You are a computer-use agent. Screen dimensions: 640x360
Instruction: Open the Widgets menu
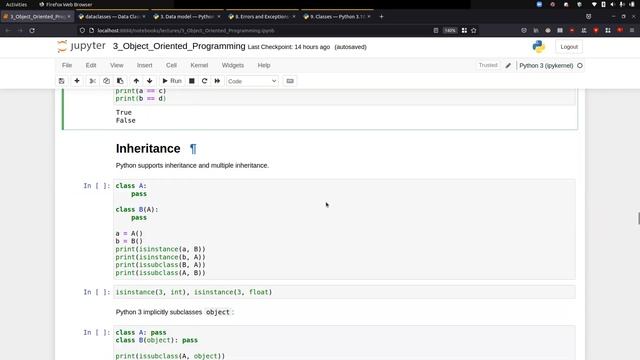click(233, 65)
